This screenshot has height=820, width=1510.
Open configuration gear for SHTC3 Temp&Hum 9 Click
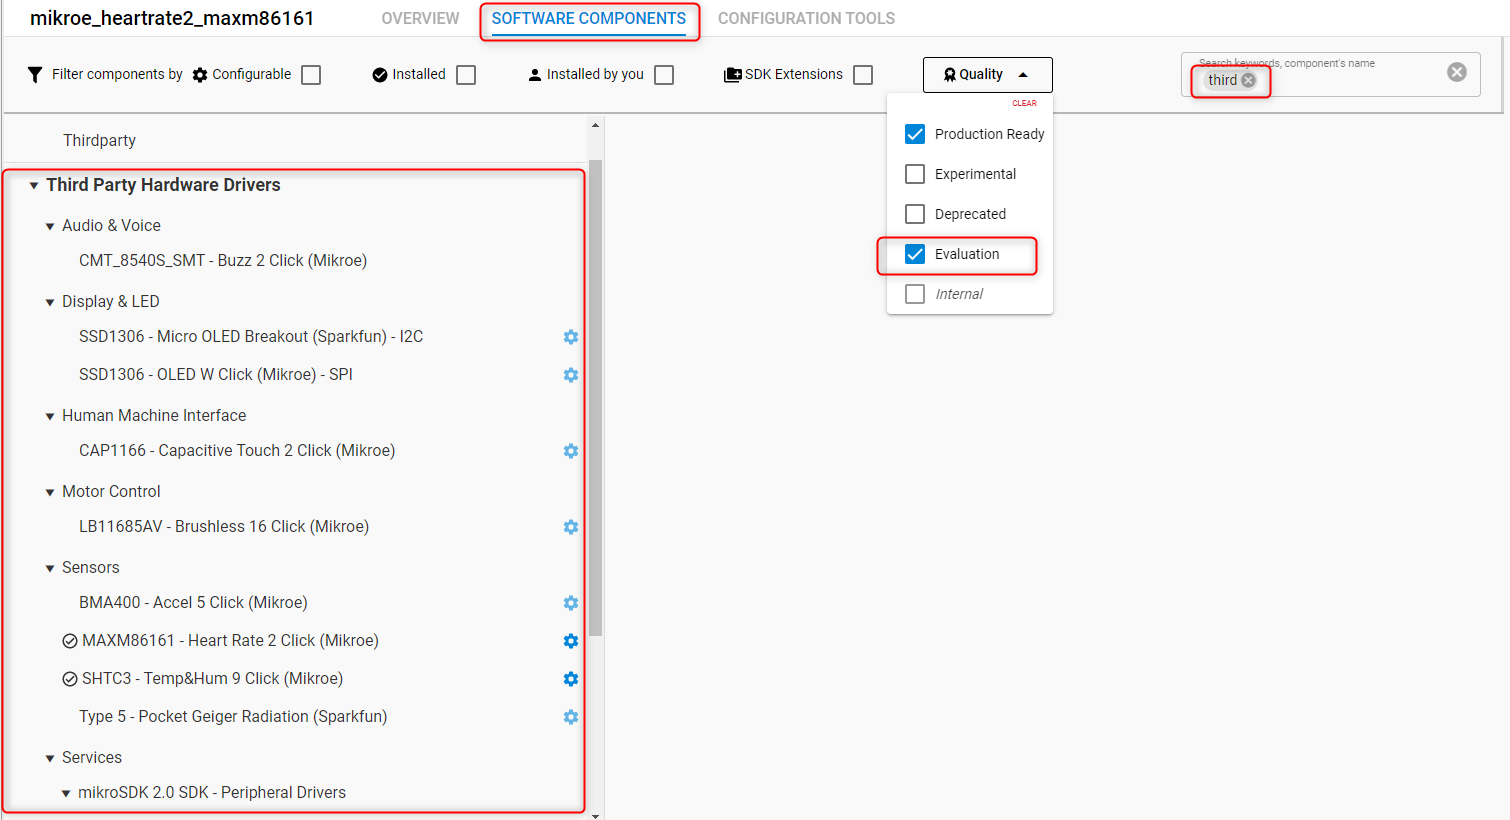pyautogui.click(x=571, y=679)
